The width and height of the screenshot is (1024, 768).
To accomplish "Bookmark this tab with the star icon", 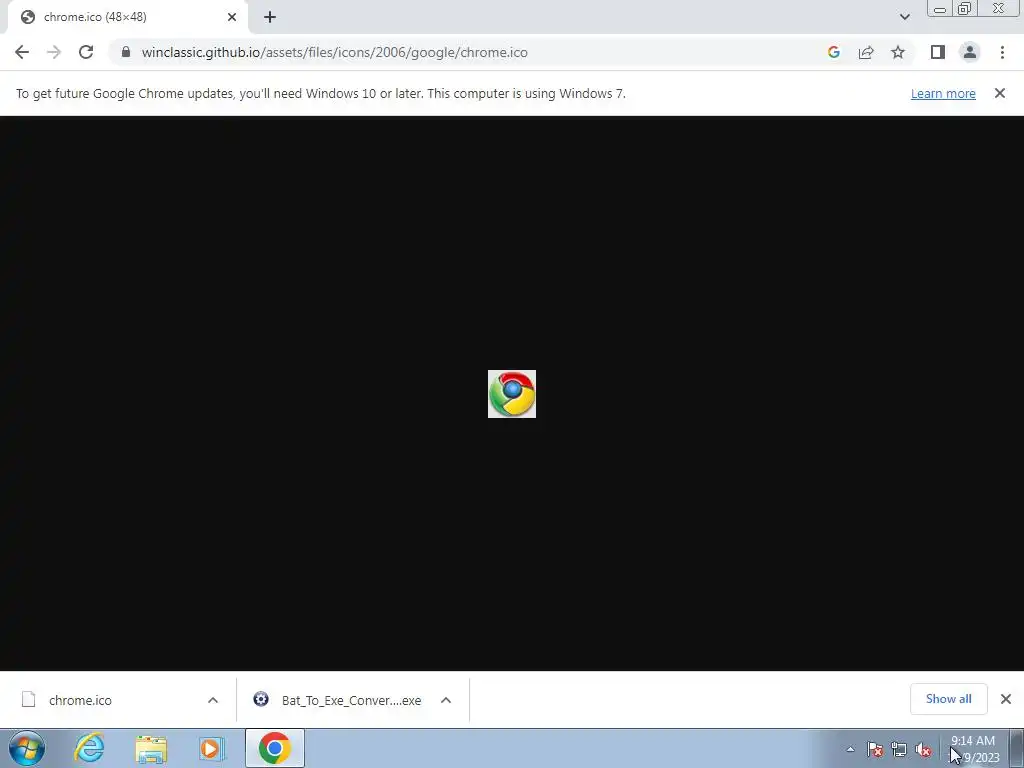I will click(898, 52).
